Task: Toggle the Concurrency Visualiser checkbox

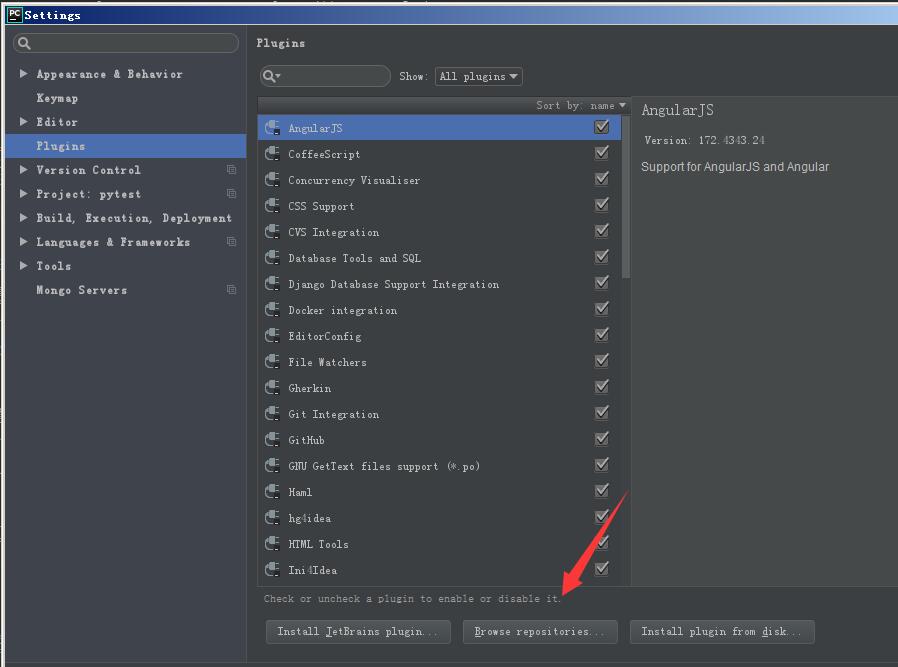Action: (601, 179)
